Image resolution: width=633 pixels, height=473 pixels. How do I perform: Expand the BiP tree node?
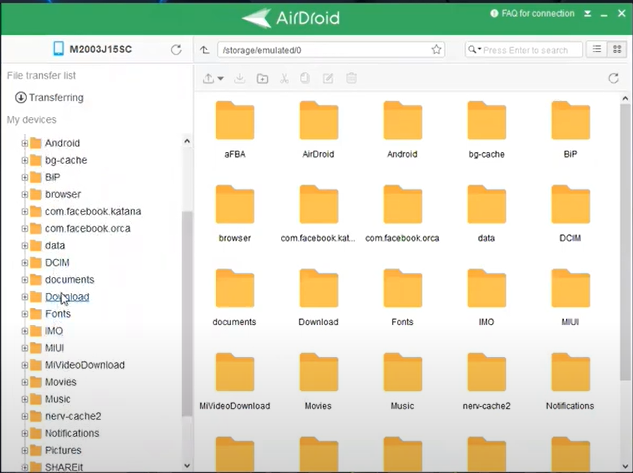pos(25,177)
